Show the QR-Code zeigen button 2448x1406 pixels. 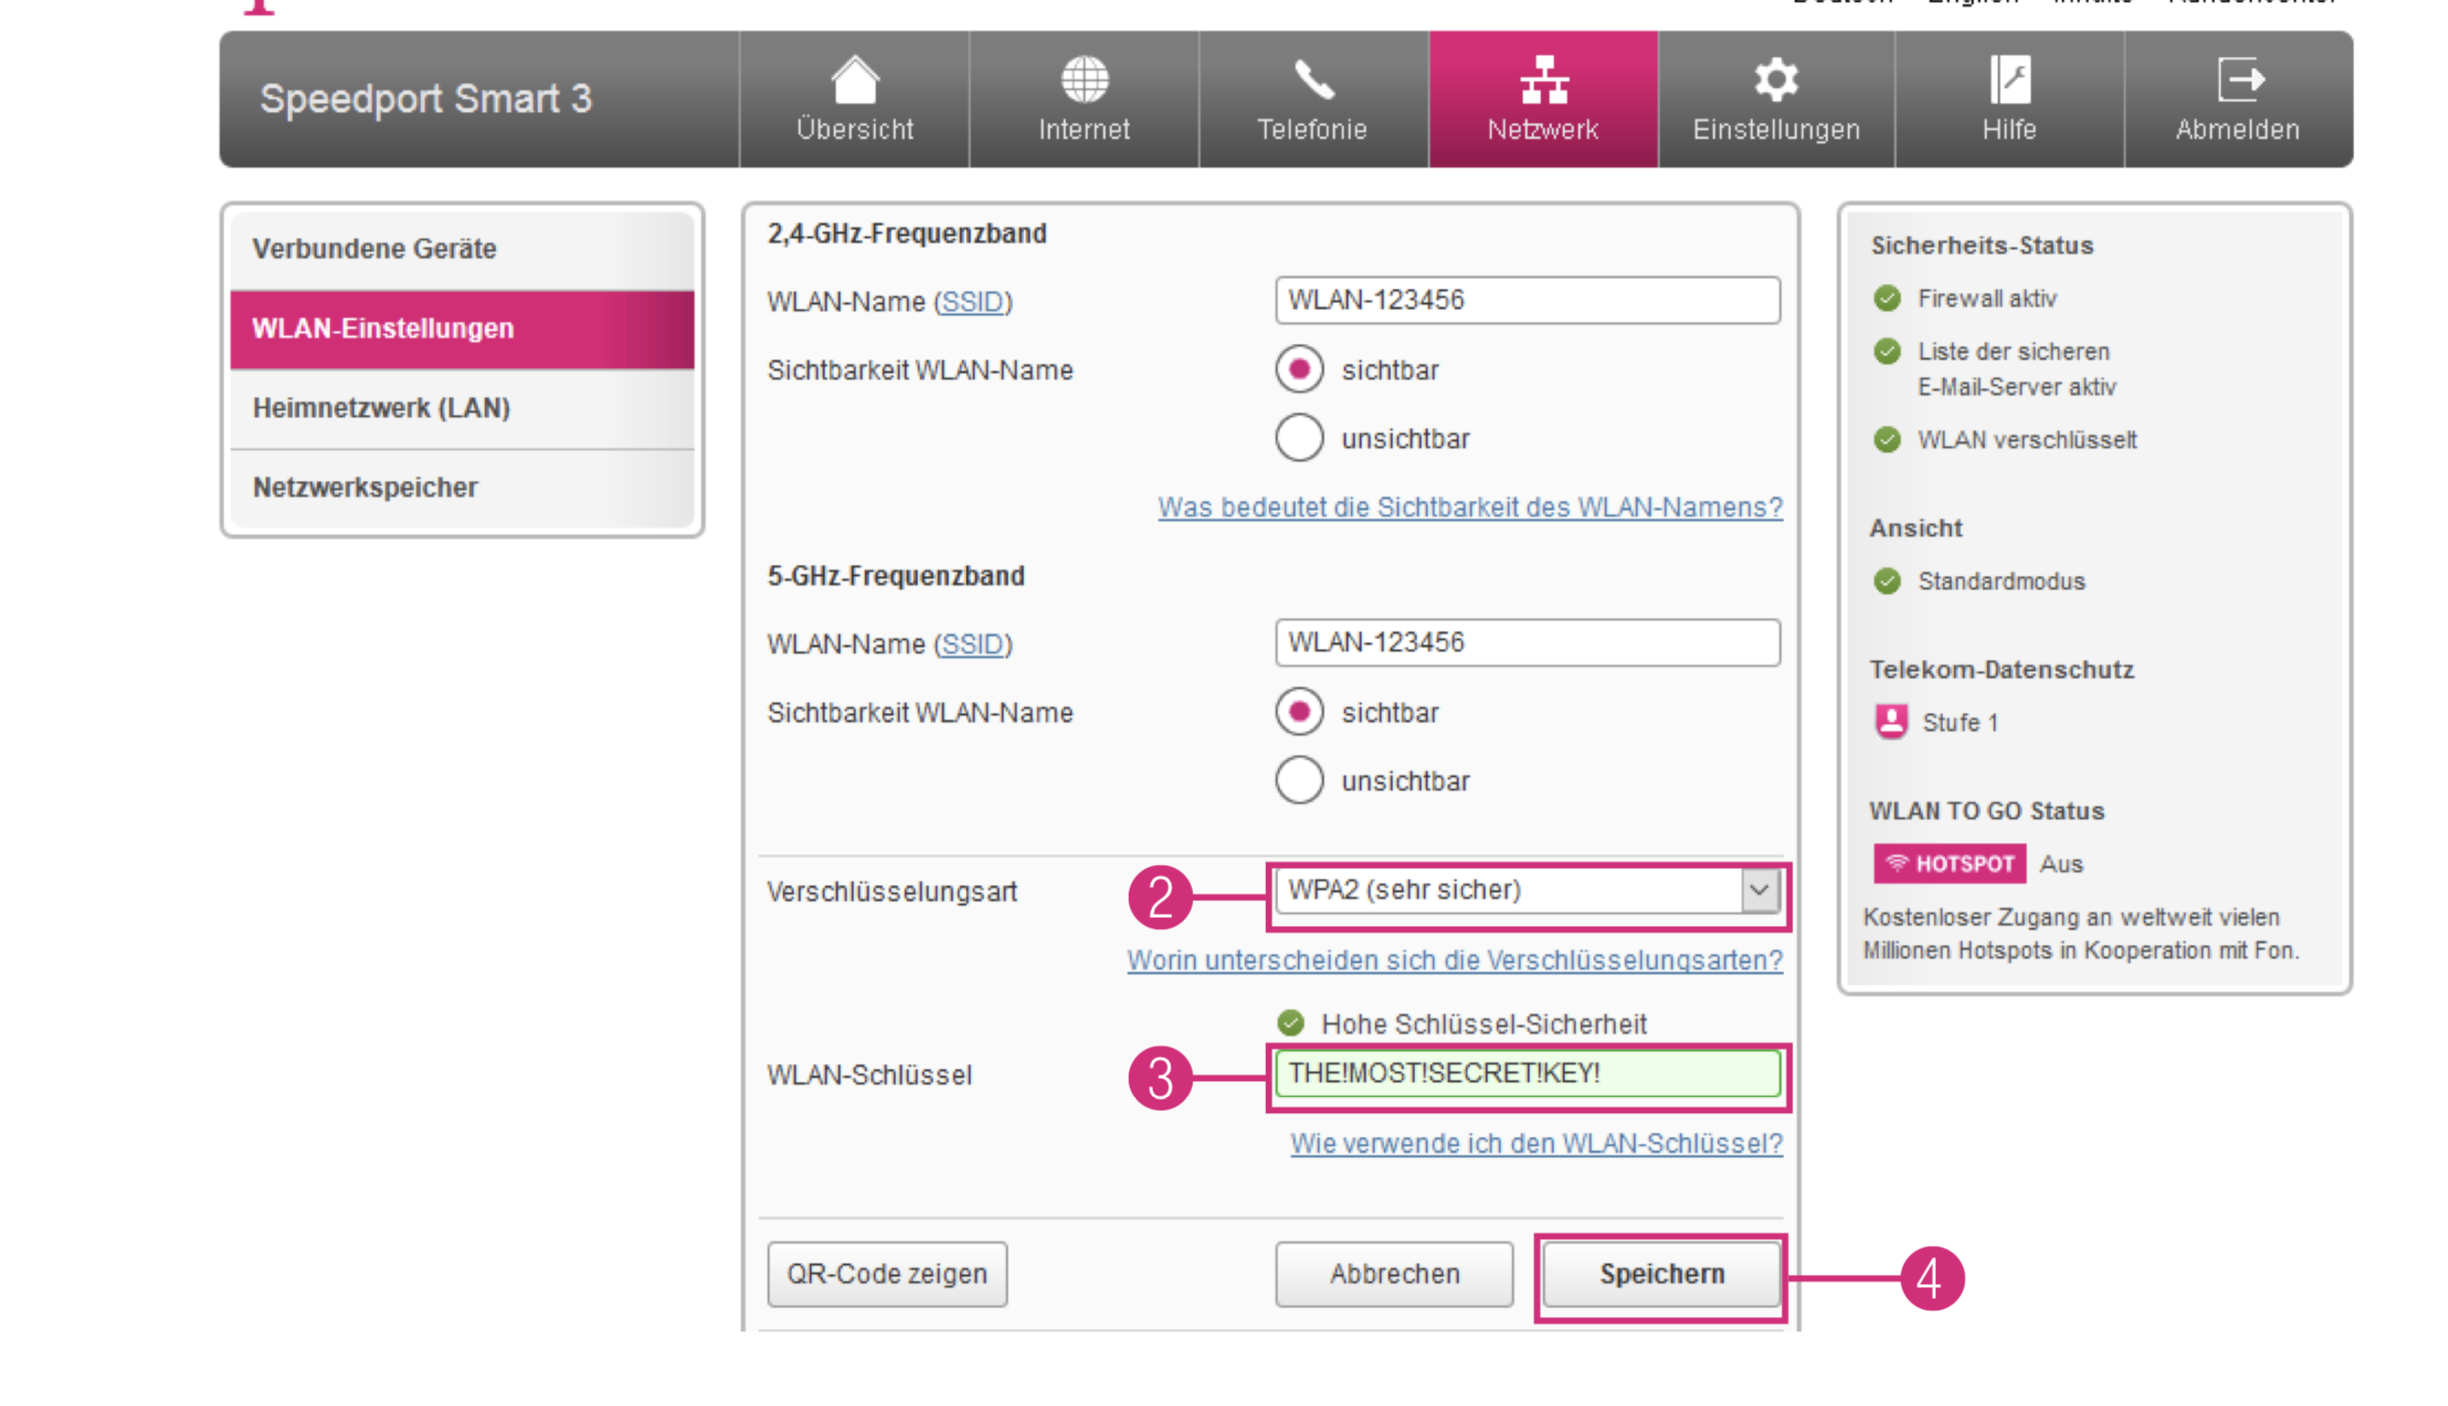(x=887, y=1275)
